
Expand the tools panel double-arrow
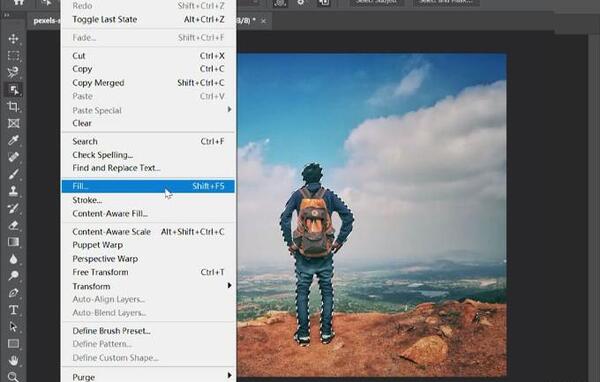7,15
